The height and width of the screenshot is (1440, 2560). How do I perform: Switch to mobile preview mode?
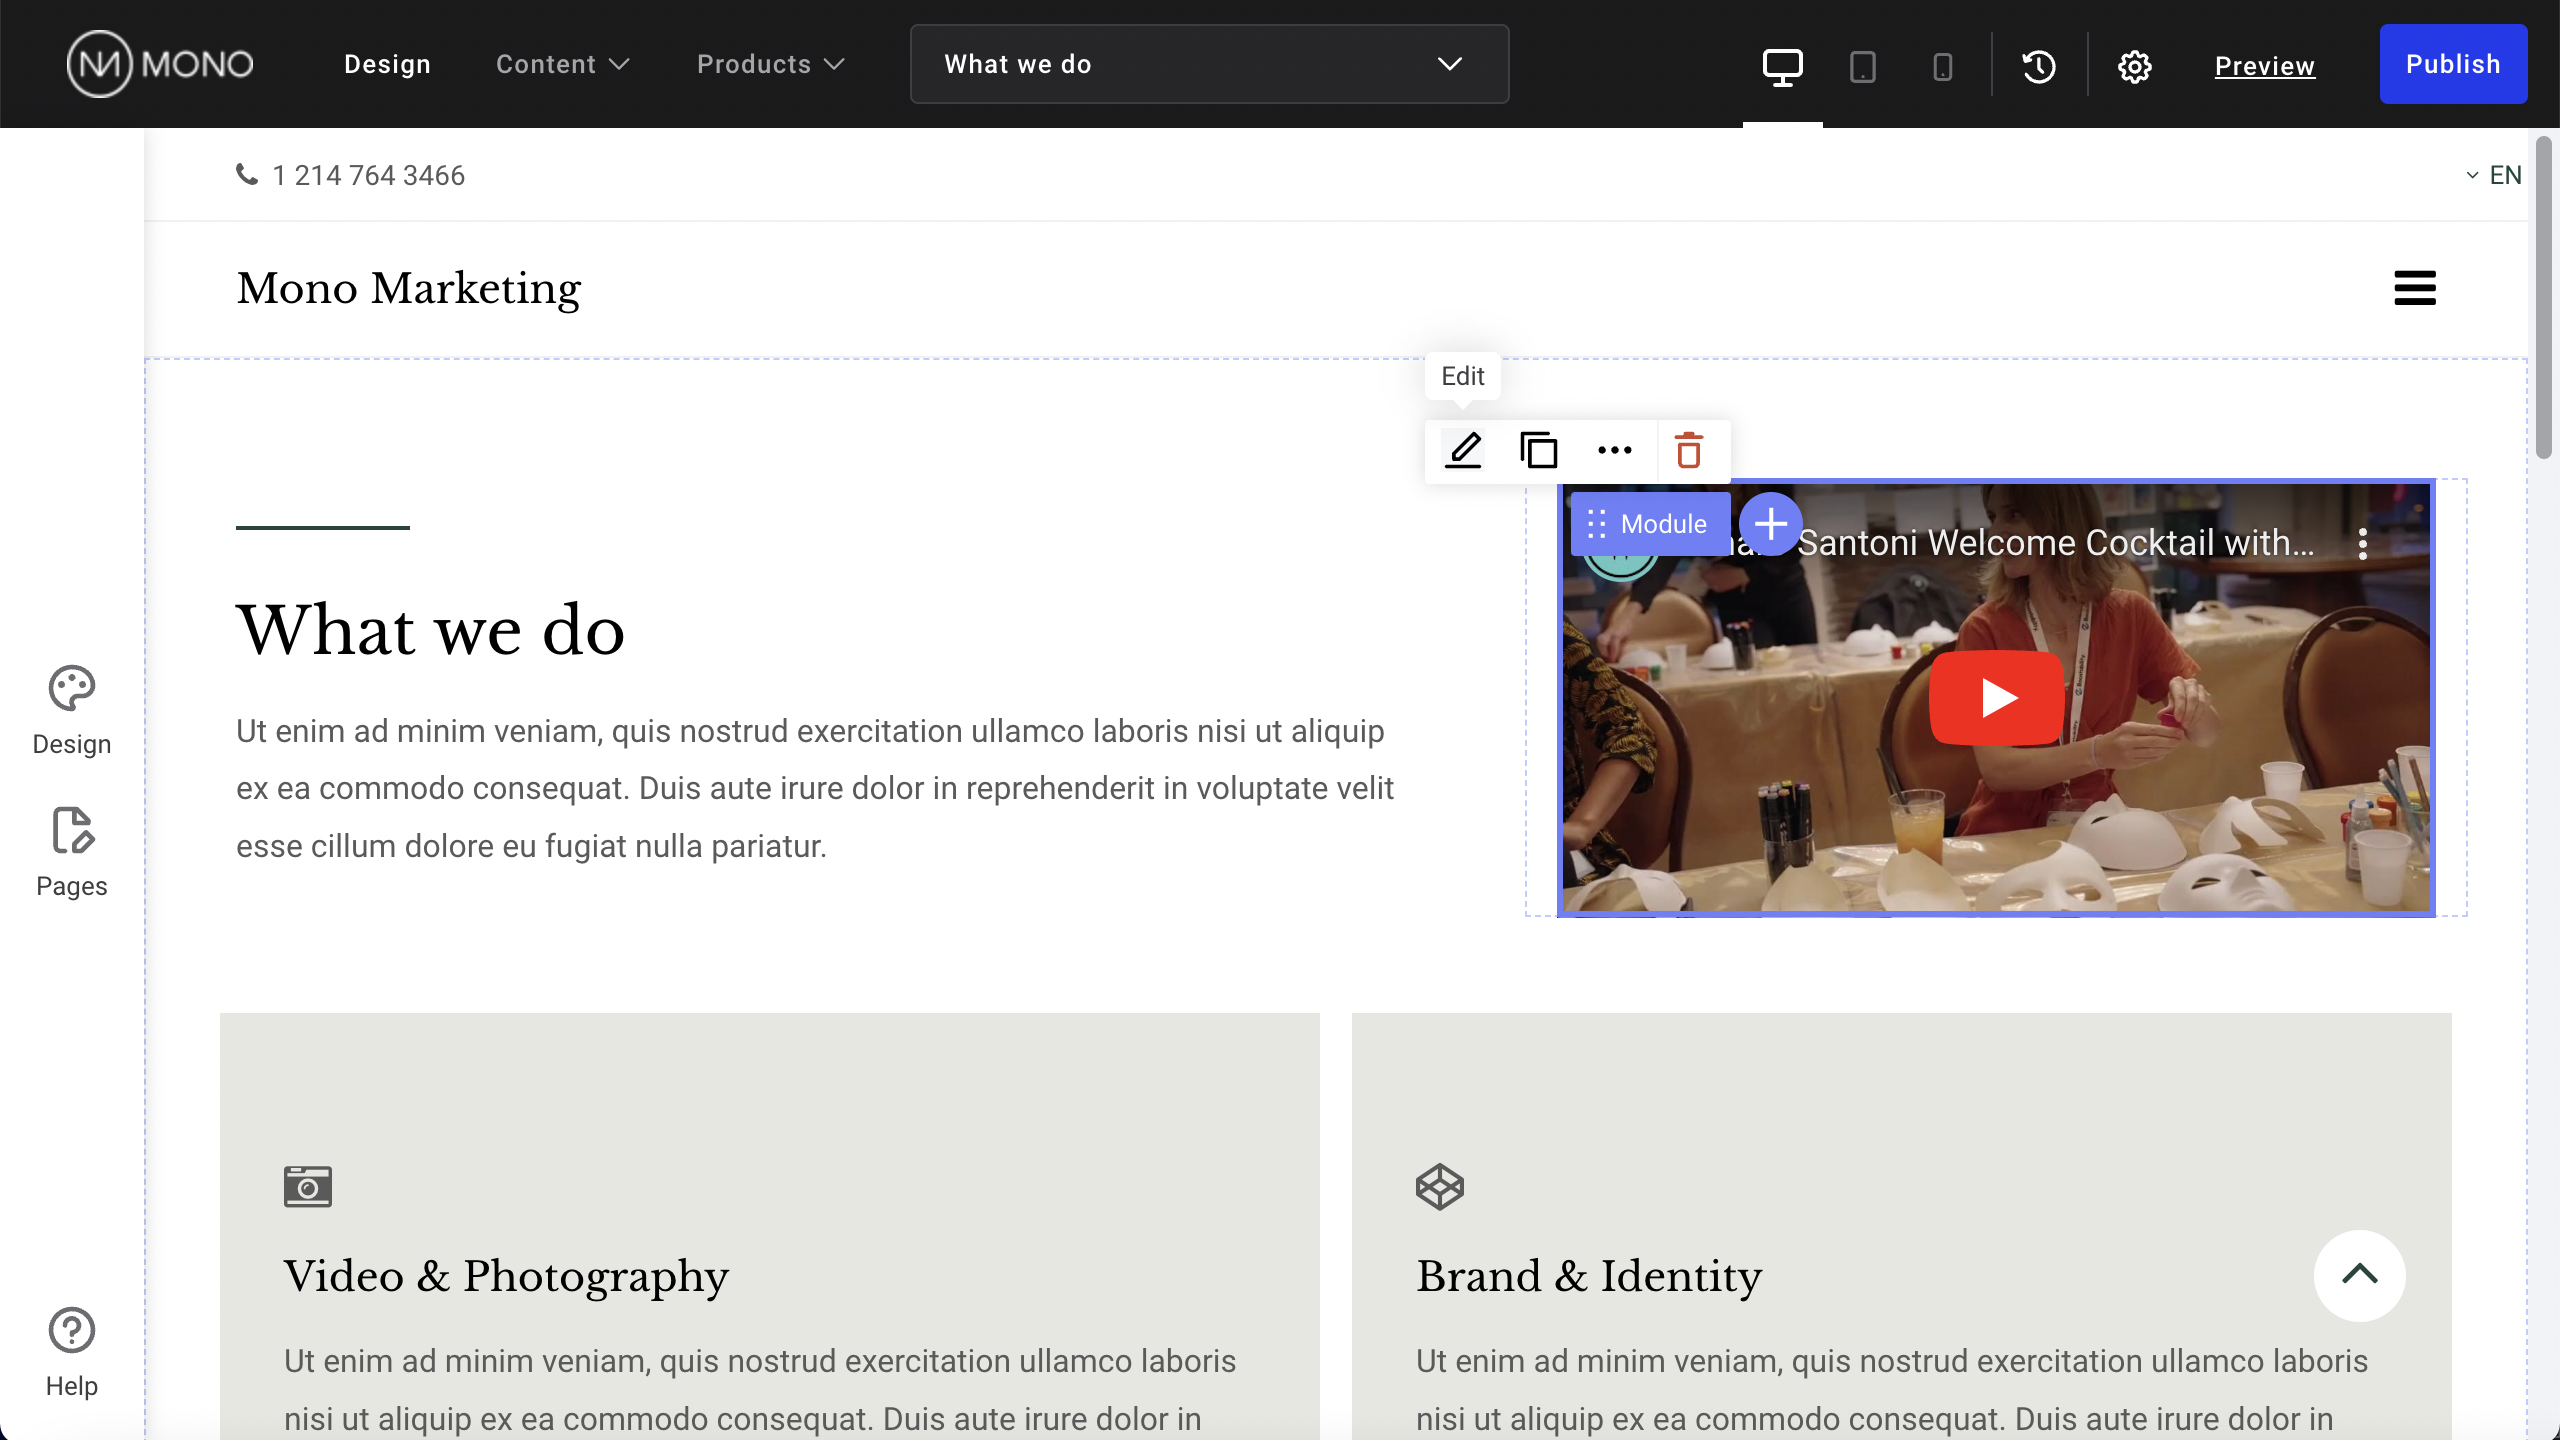(x=1942, y=67)
